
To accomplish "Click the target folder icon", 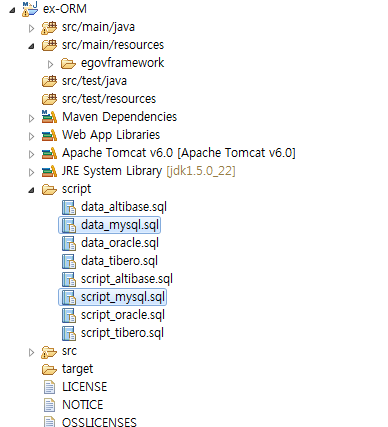I will pos(49,369).
